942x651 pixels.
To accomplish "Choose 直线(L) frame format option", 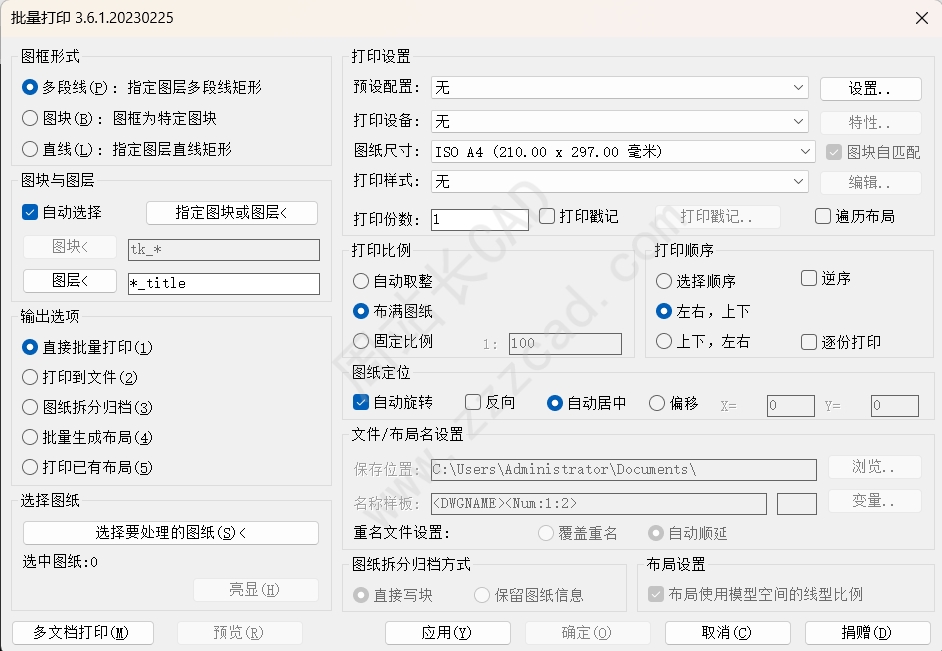I will pyautogui.click(x=30, y=149).
